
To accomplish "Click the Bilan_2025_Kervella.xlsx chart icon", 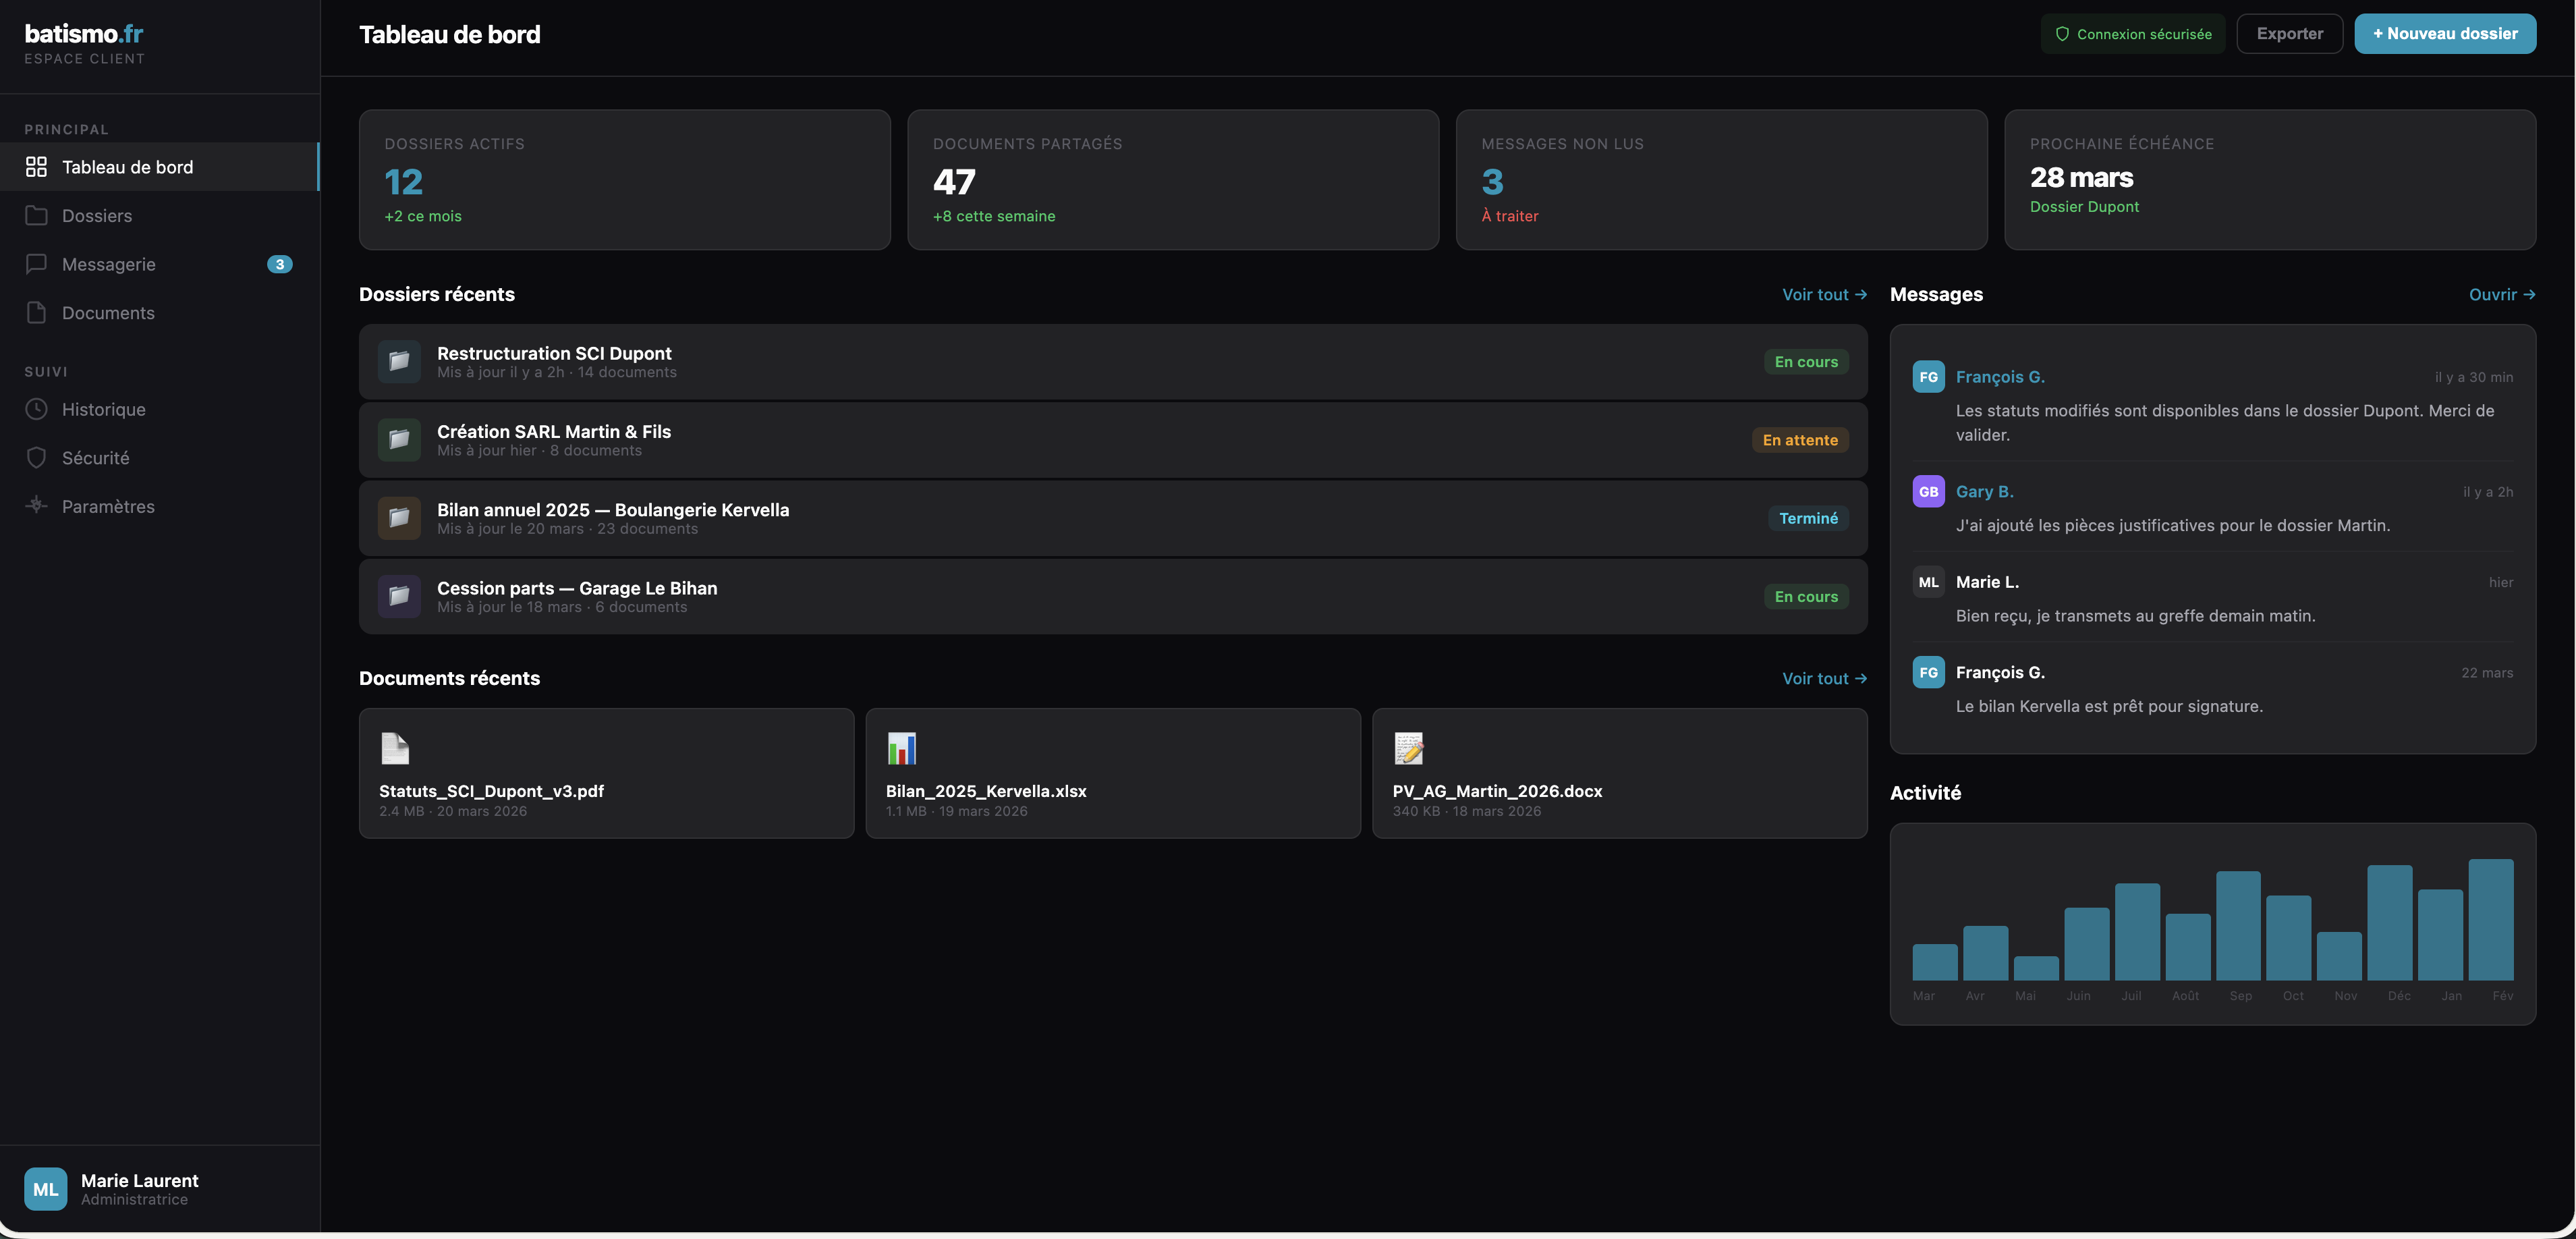I will click(901, 748).
